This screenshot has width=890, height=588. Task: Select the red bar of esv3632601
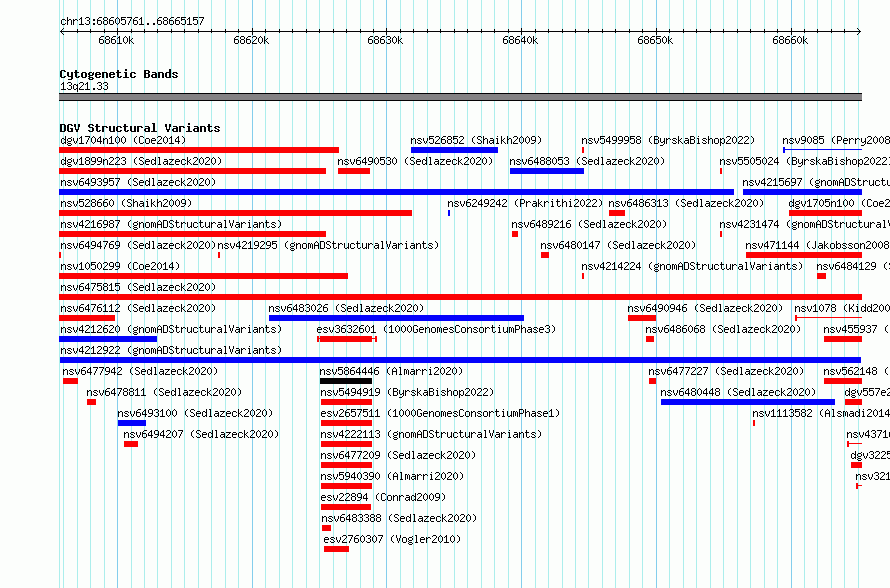pyautogui.click(x=347, y=339)
